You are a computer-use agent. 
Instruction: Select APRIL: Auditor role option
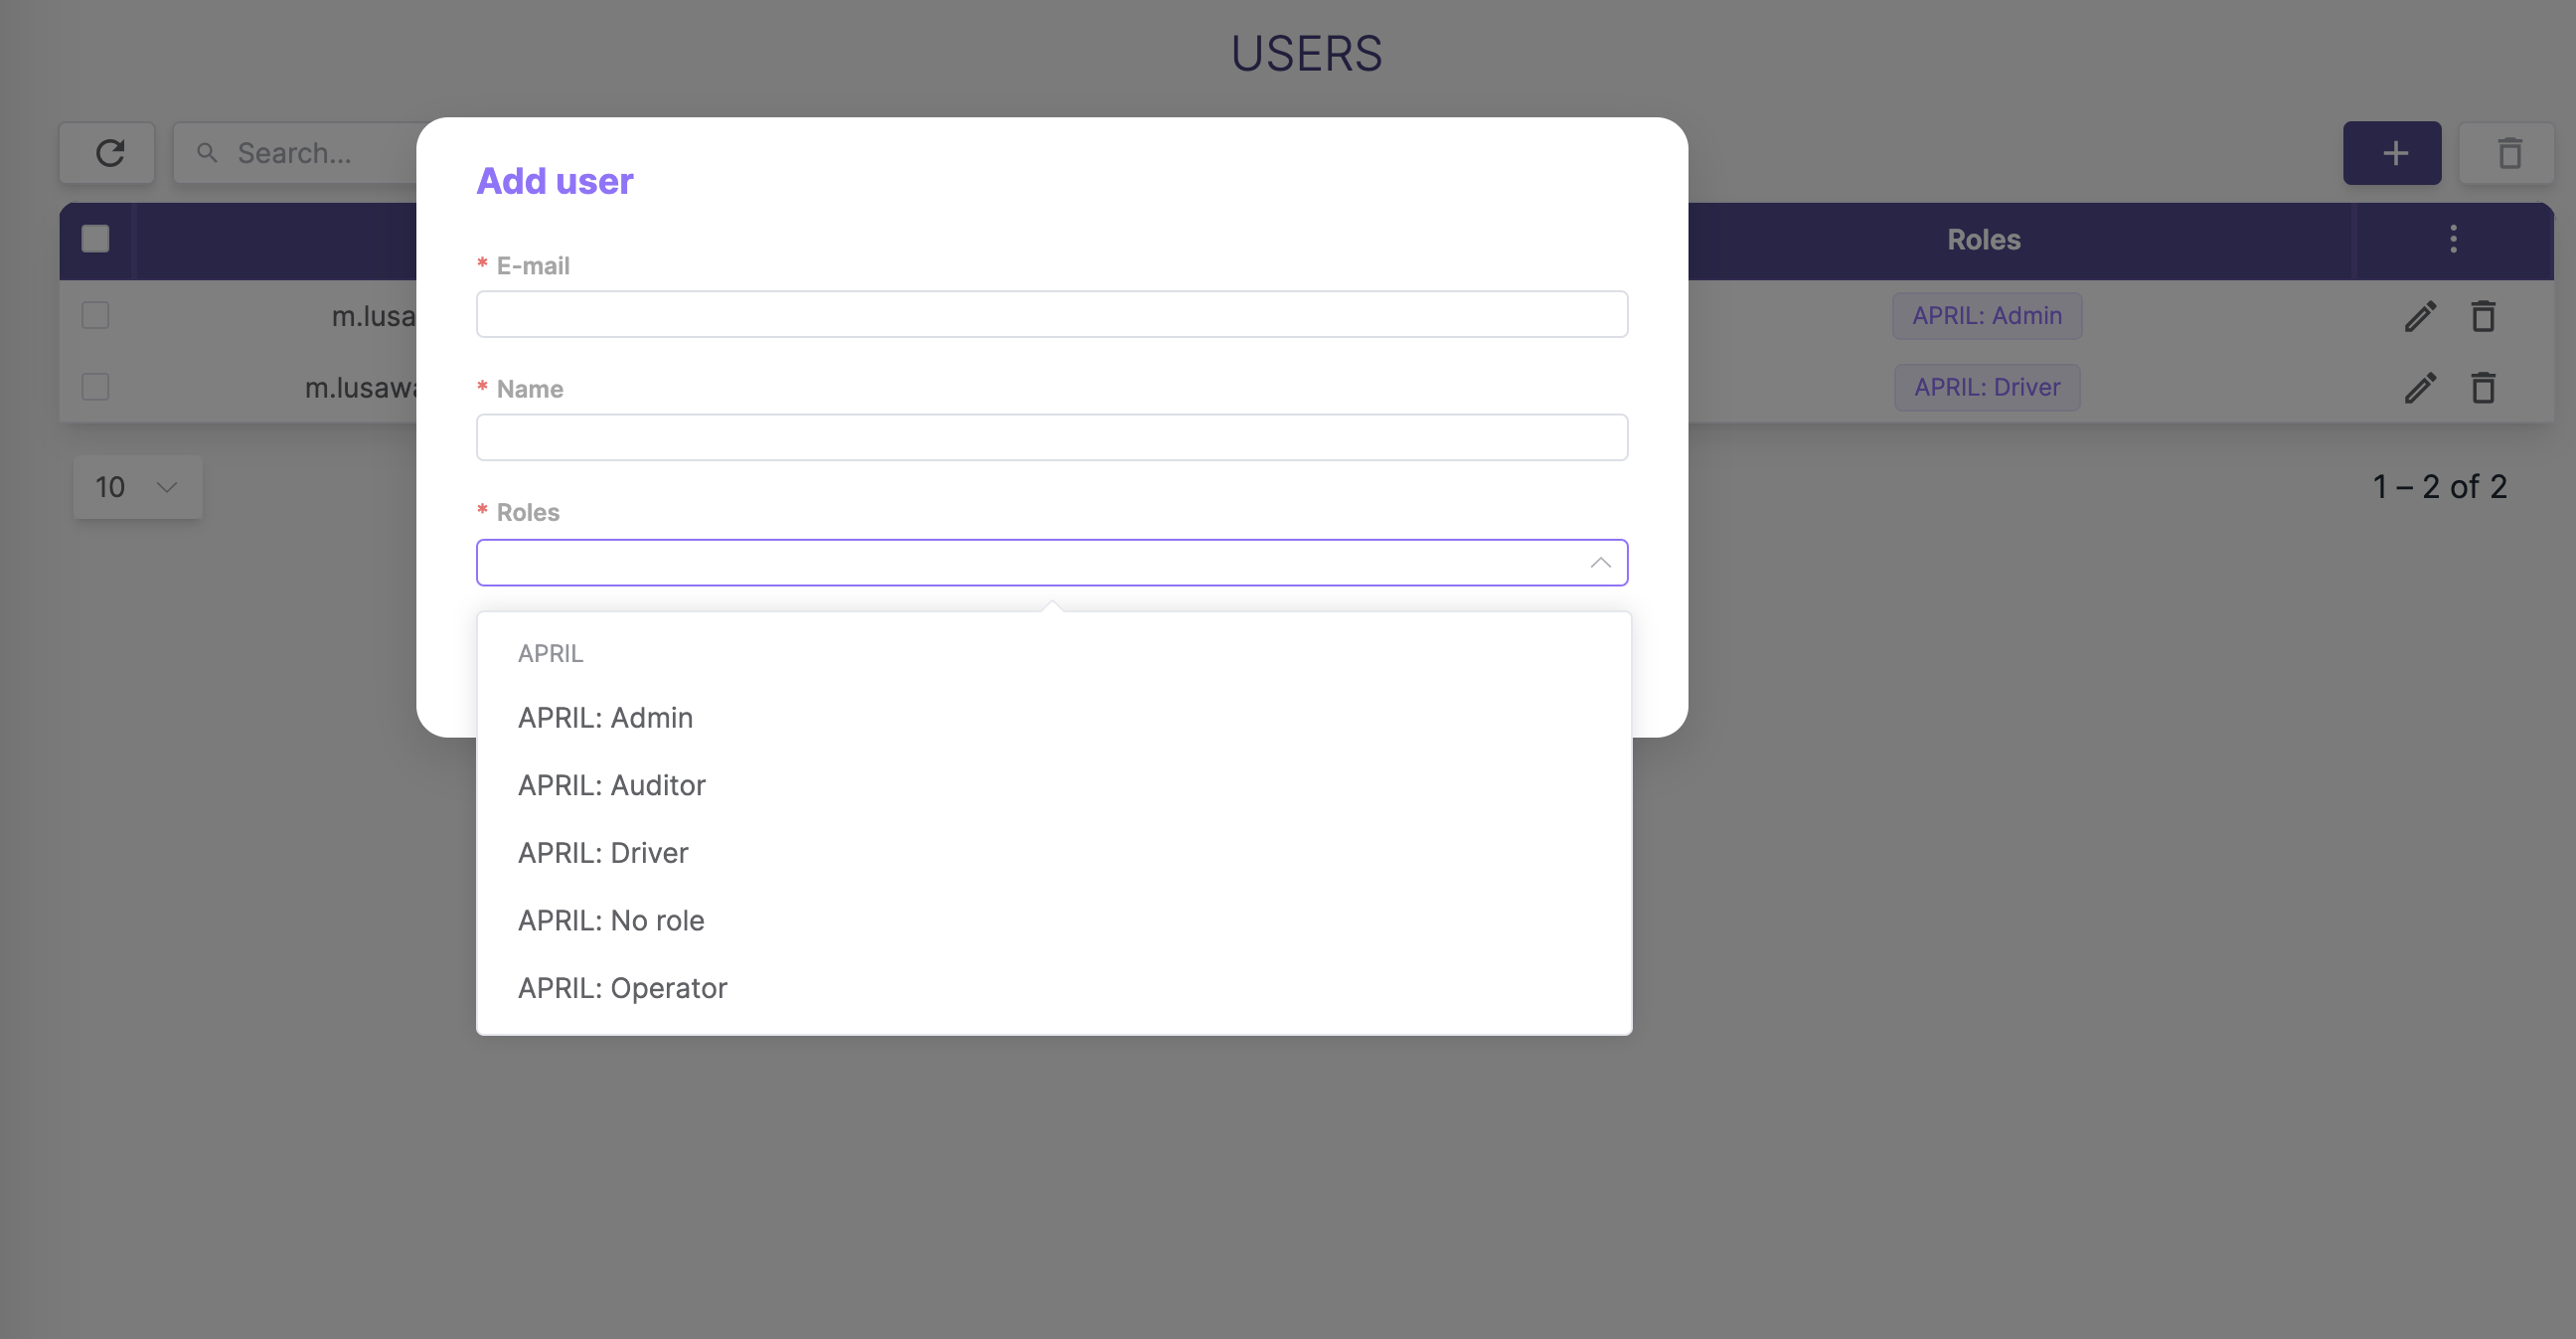click(x=1054, y=785)
